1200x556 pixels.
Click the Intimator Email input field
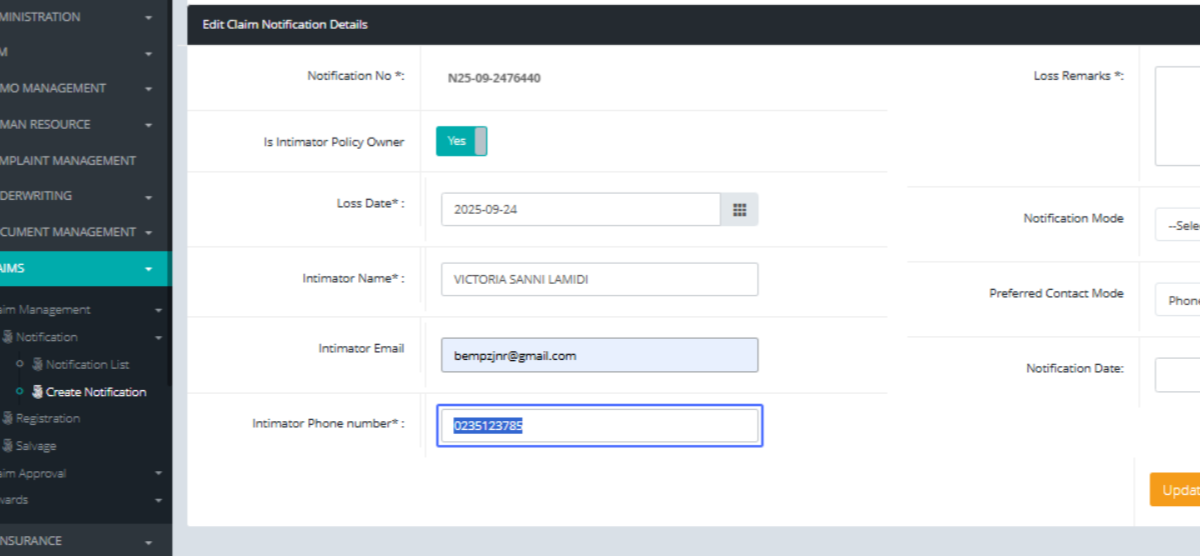(x=599, y=355)
